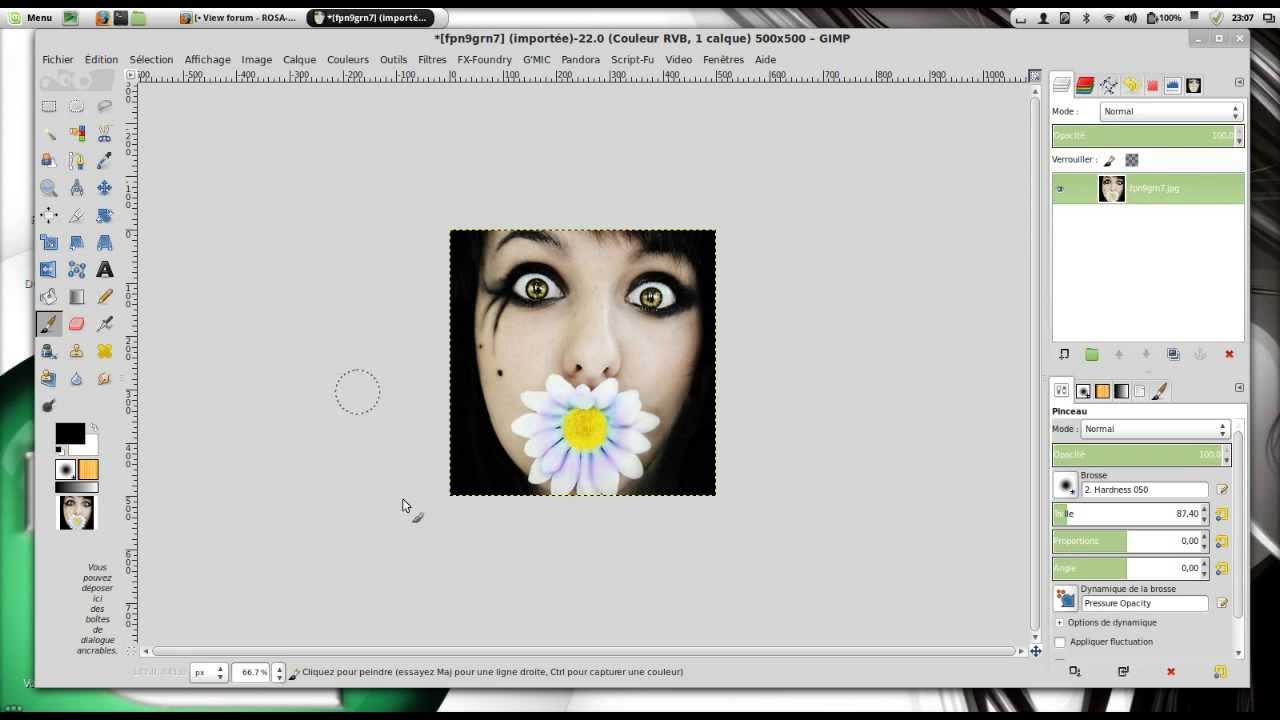This screenshot has width=1280, height=720.
Task: Open the layer Mode dropdown in Layers panel
Action: [x=1171, y=111]
